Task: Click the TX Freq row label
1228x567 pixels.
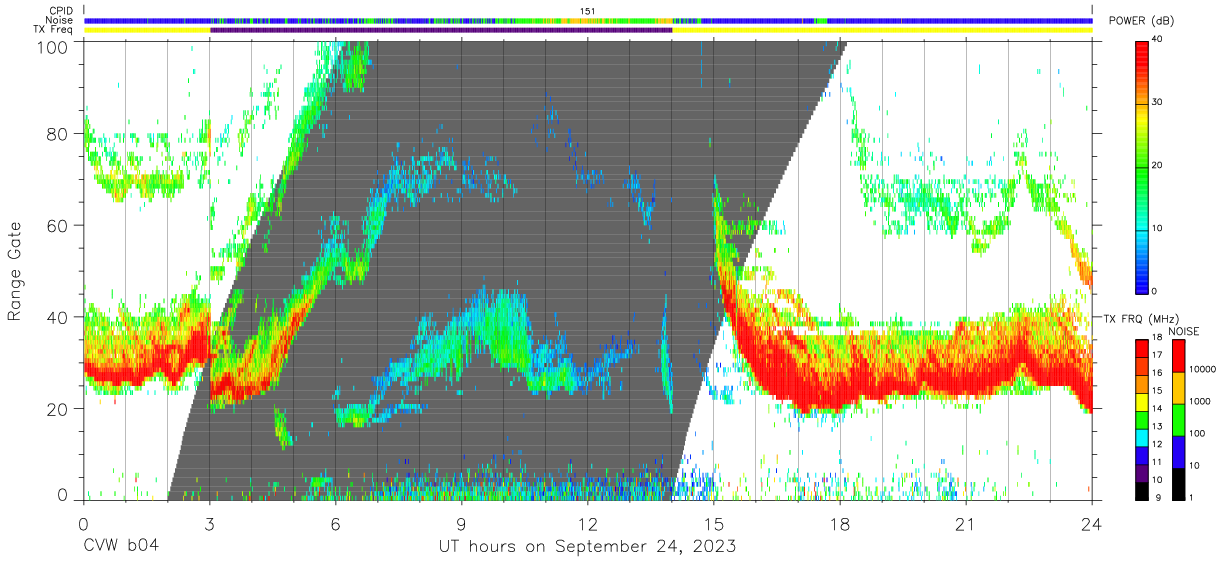Action: click(x=54, y=30)
